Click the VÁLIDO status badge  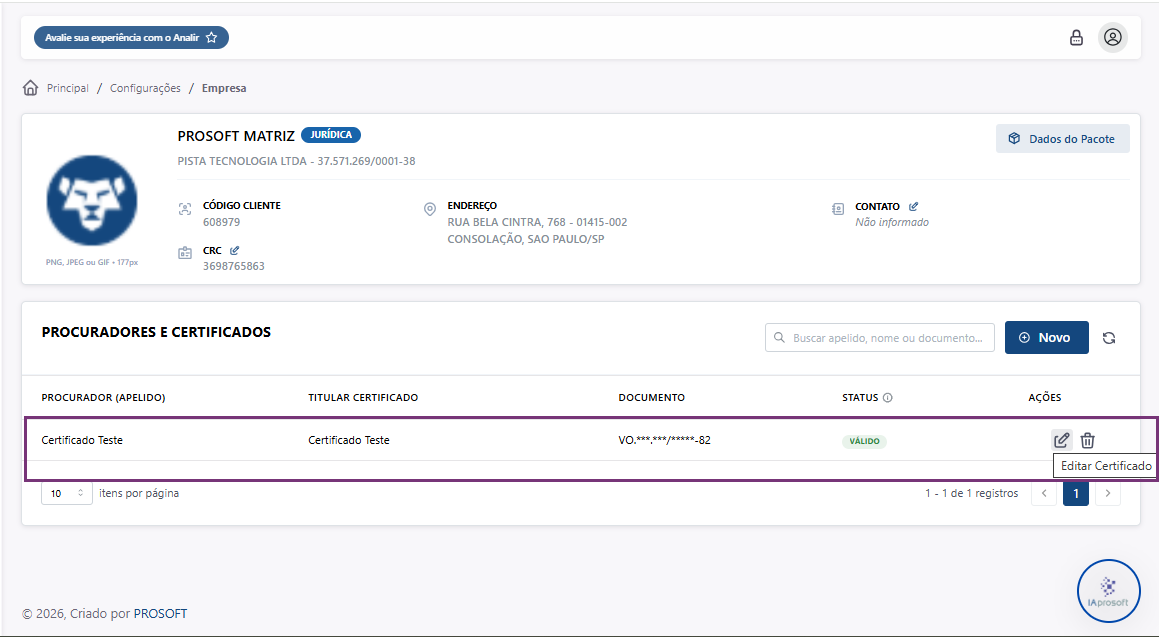[x=864, y=441]
